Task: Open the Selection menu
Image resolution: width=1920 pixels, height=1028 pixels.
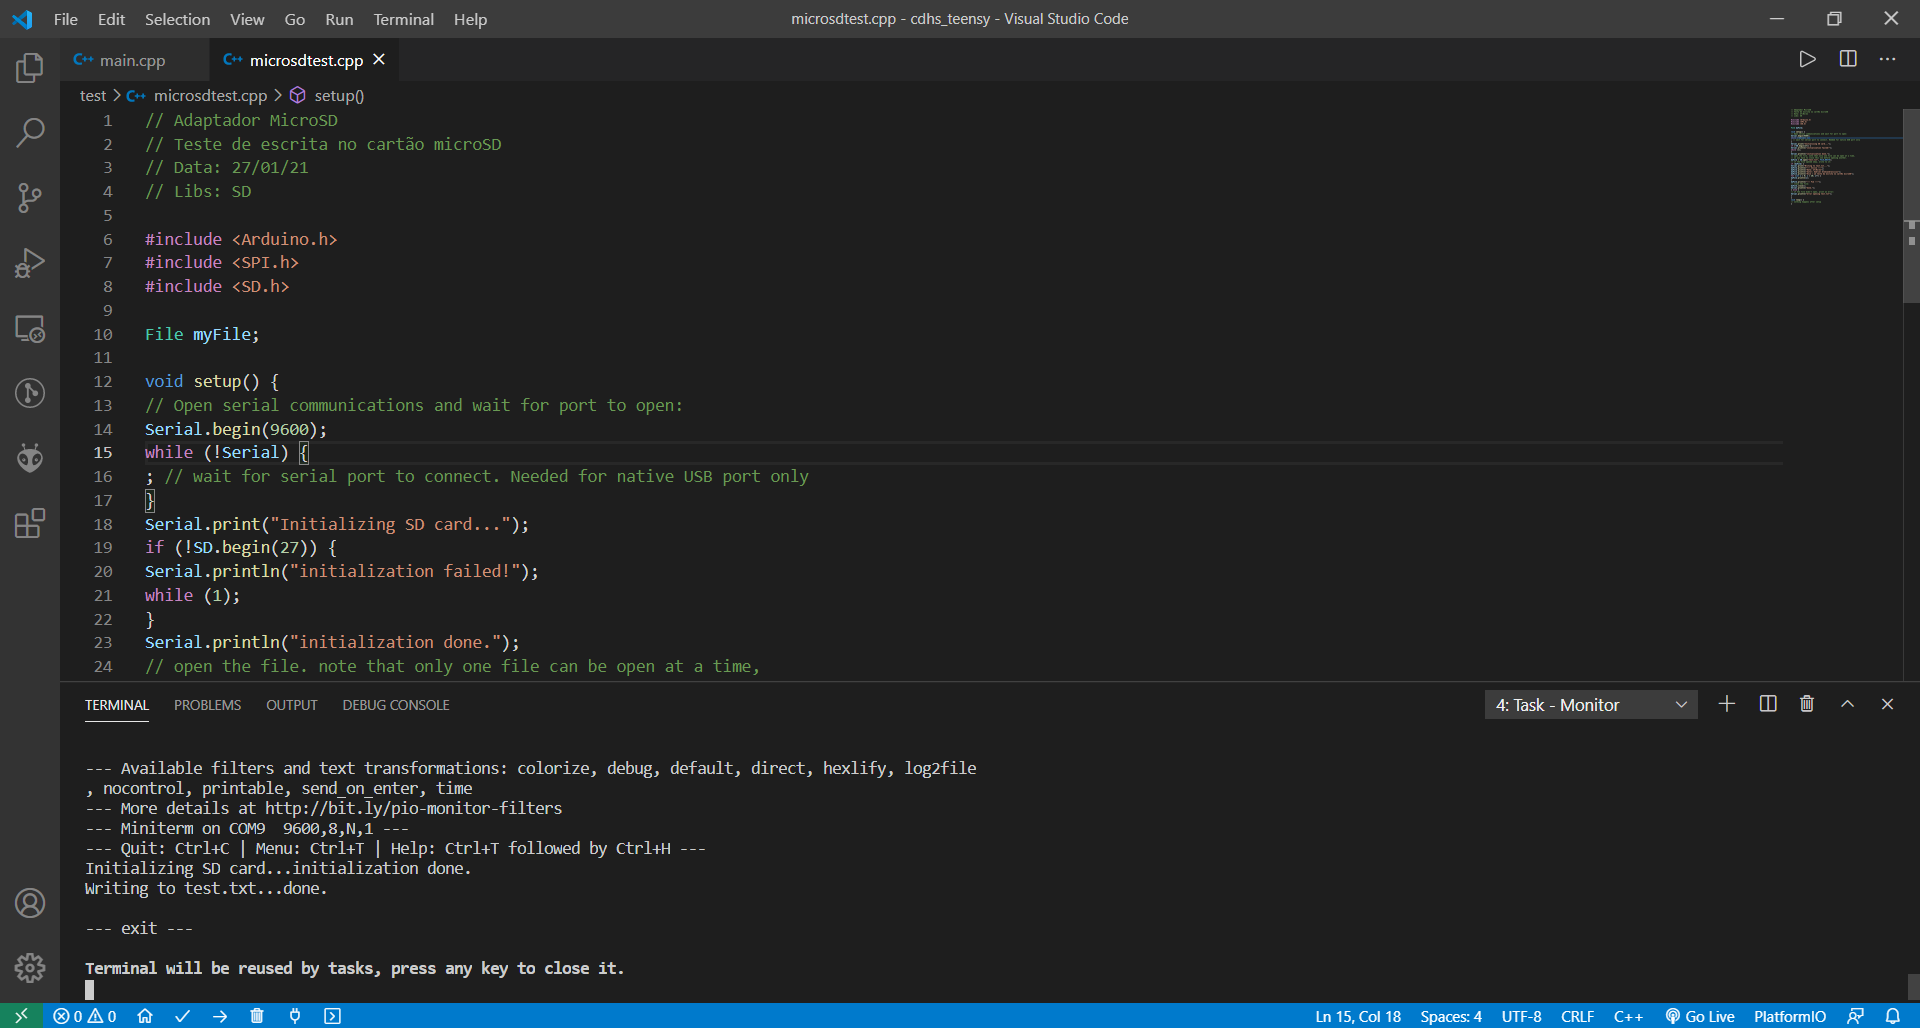Action: [177, 19]
